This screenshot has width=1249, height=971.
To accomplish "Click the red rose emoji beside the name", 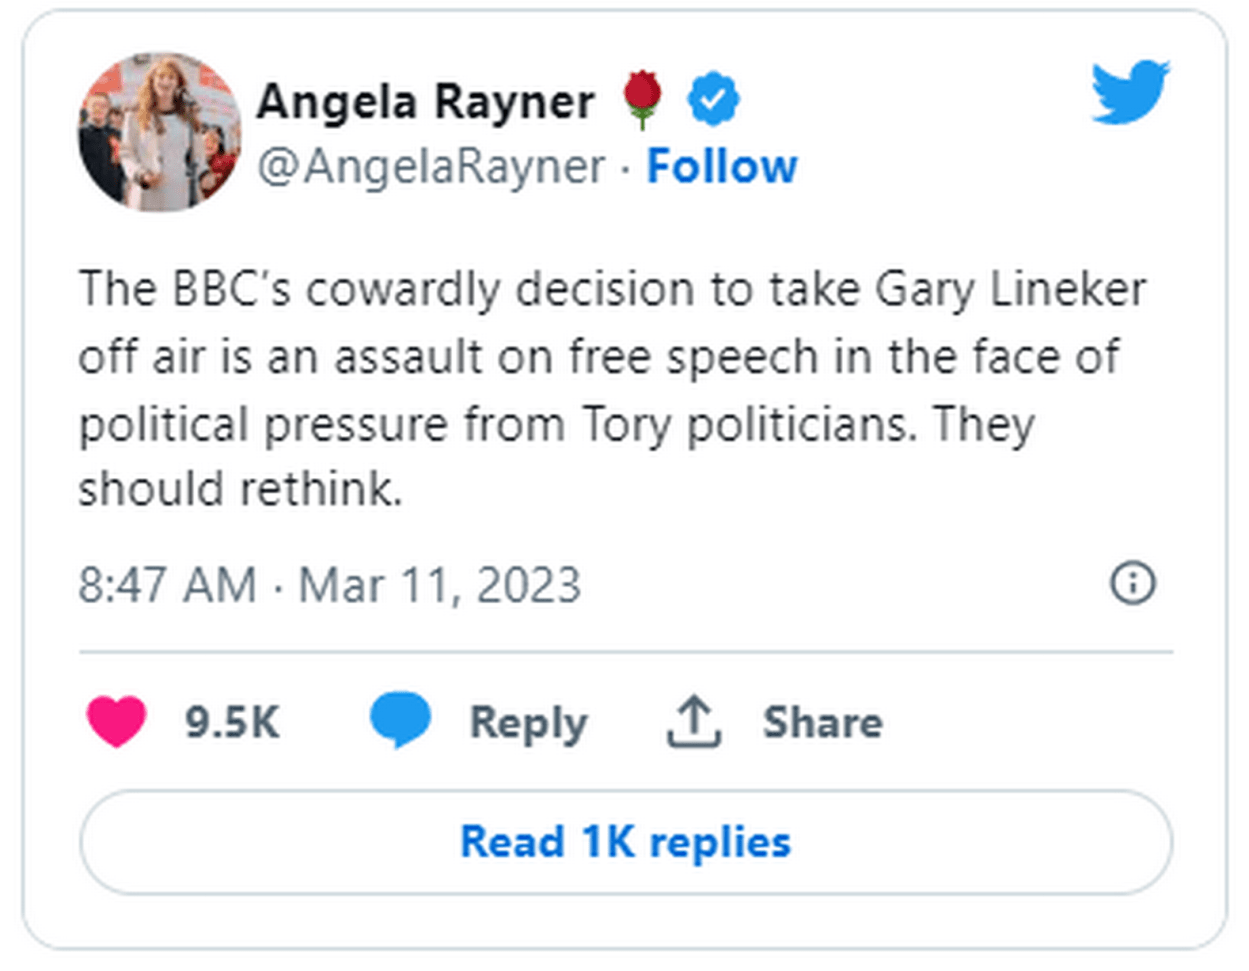I will coord(642,100).
